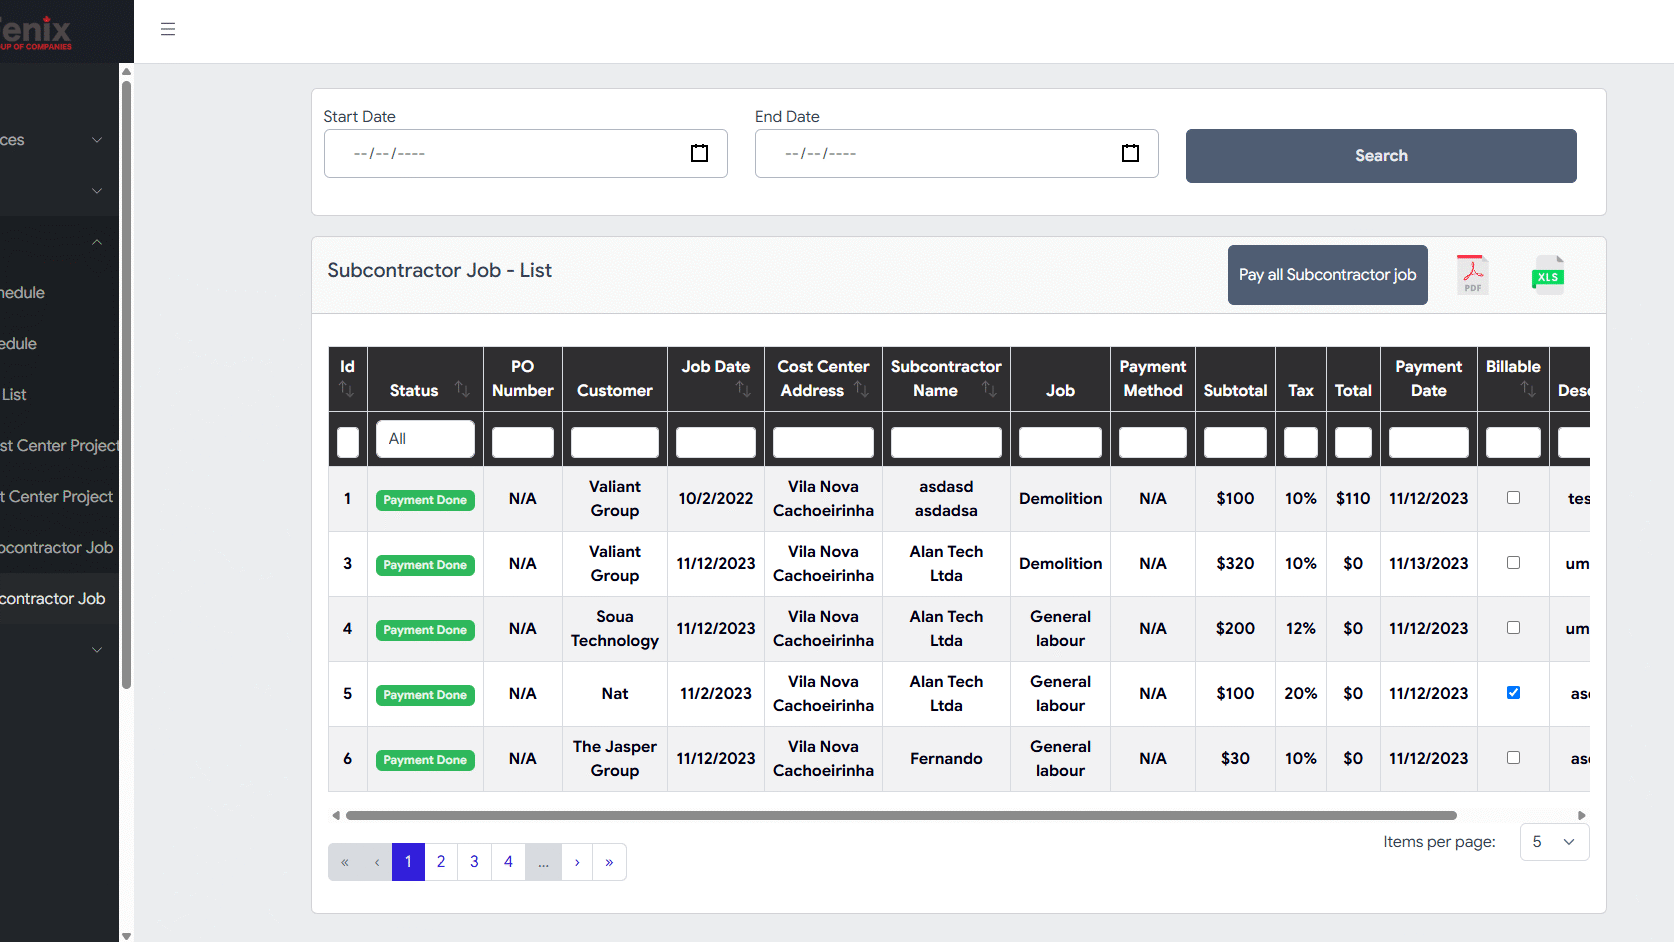Go to page 4

[508, 862]
